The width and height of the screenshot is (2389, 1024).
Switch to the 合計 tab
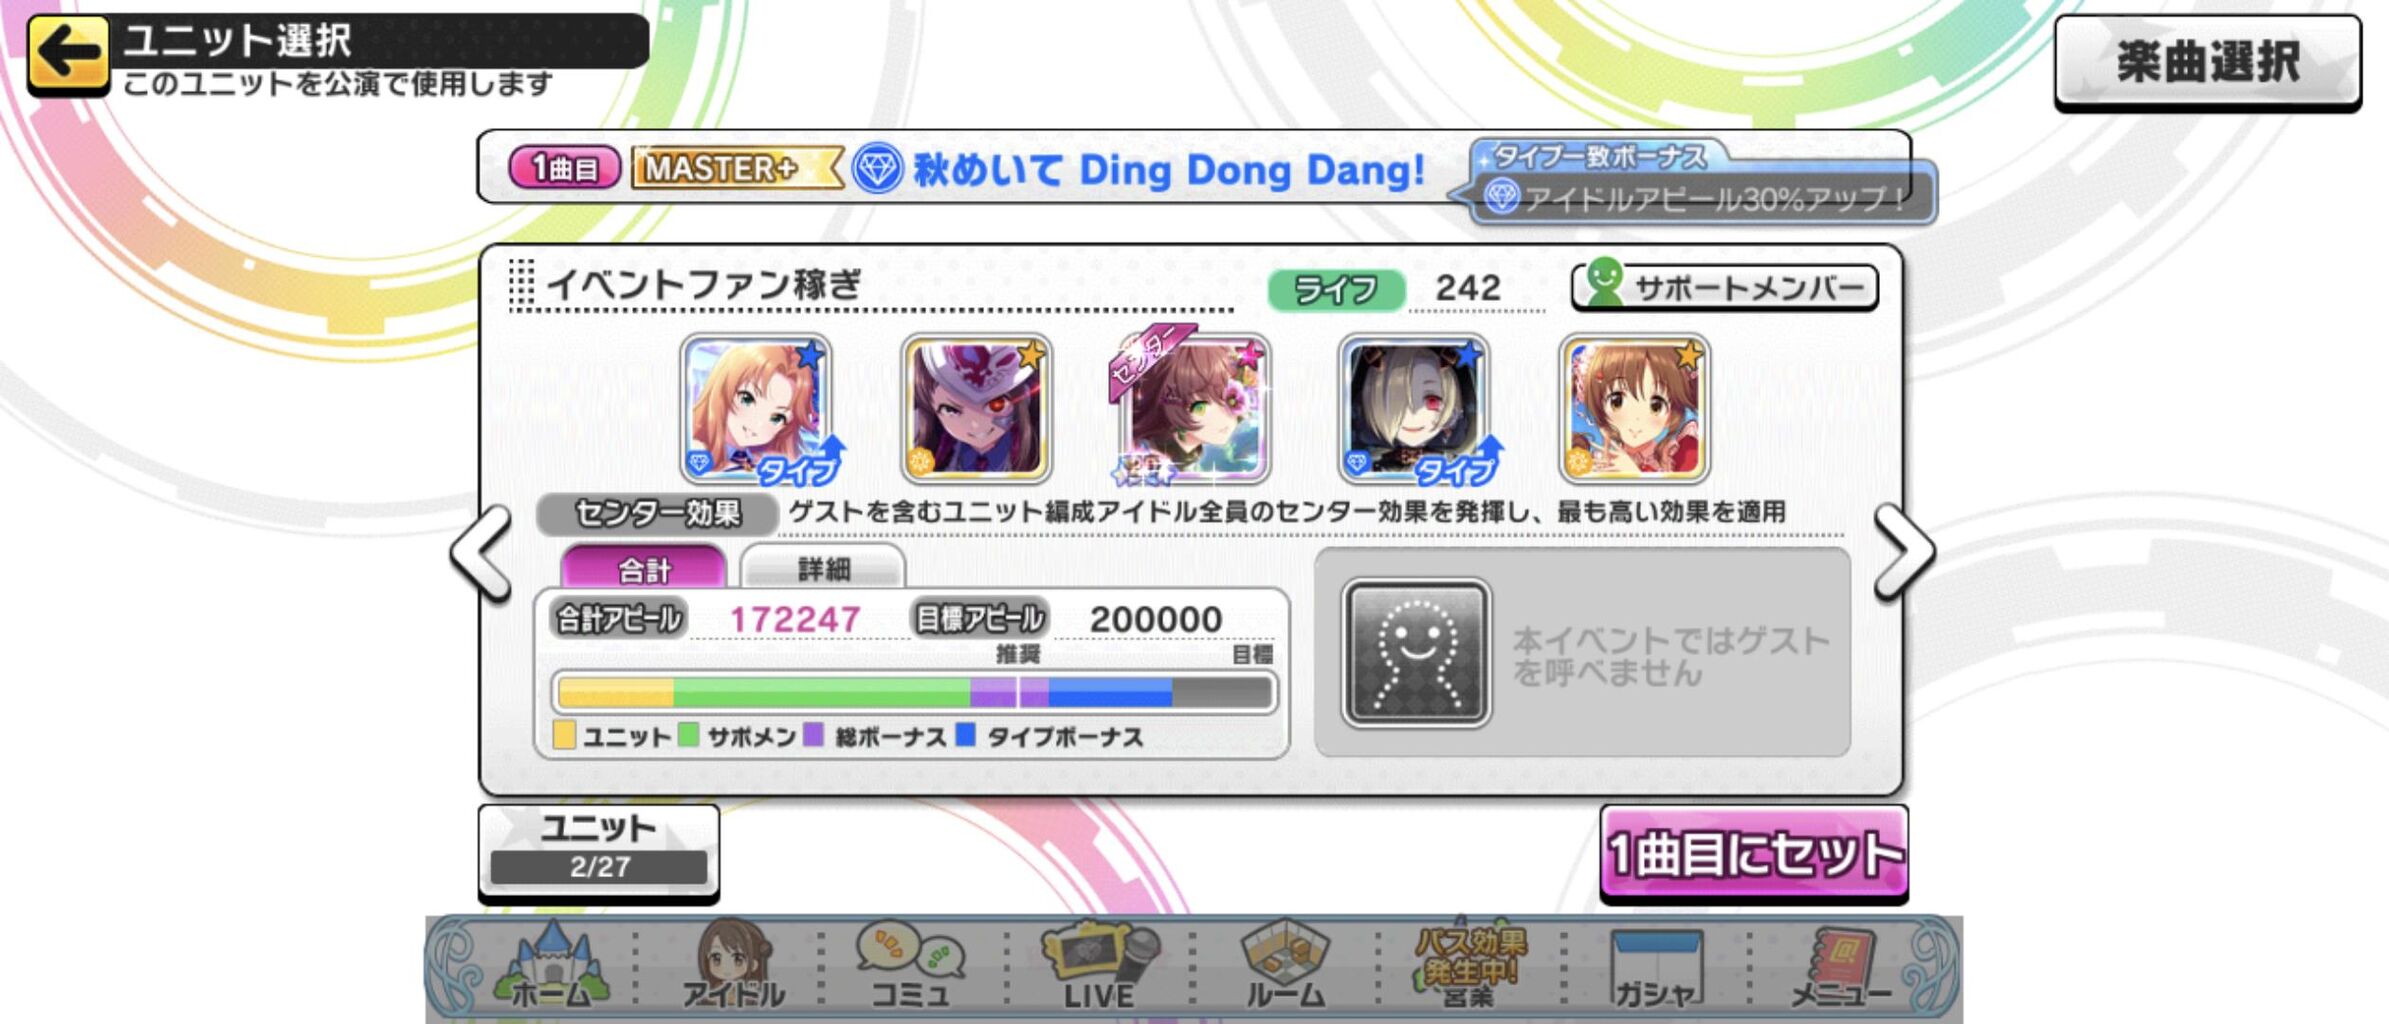click(x=644, y=569)
